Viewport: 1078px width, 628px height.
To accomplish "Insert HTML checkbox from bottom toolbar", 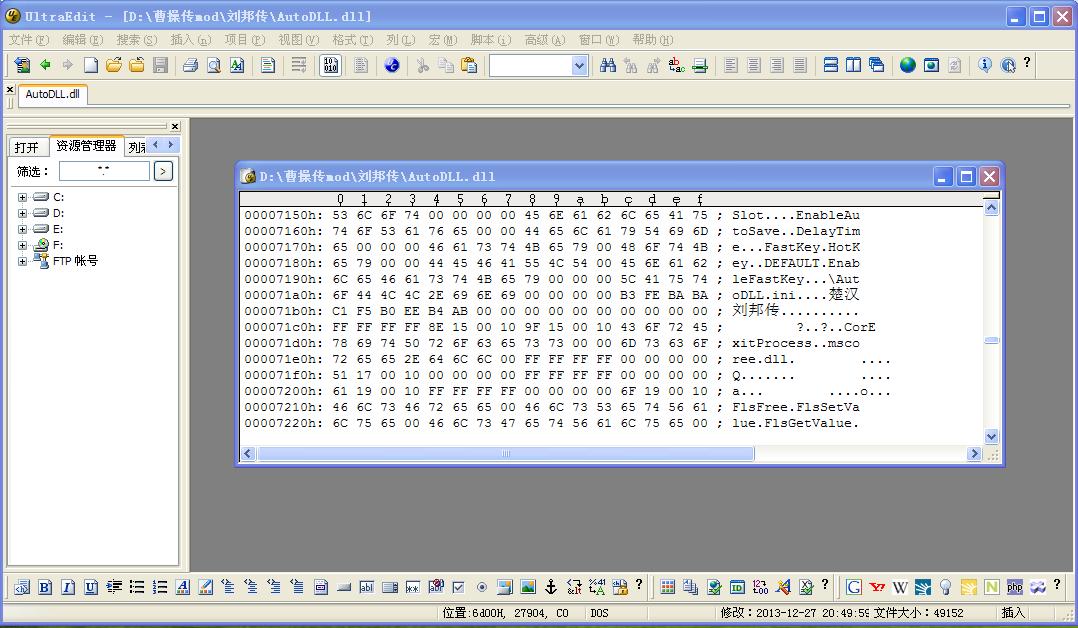I will coord(458,587).
